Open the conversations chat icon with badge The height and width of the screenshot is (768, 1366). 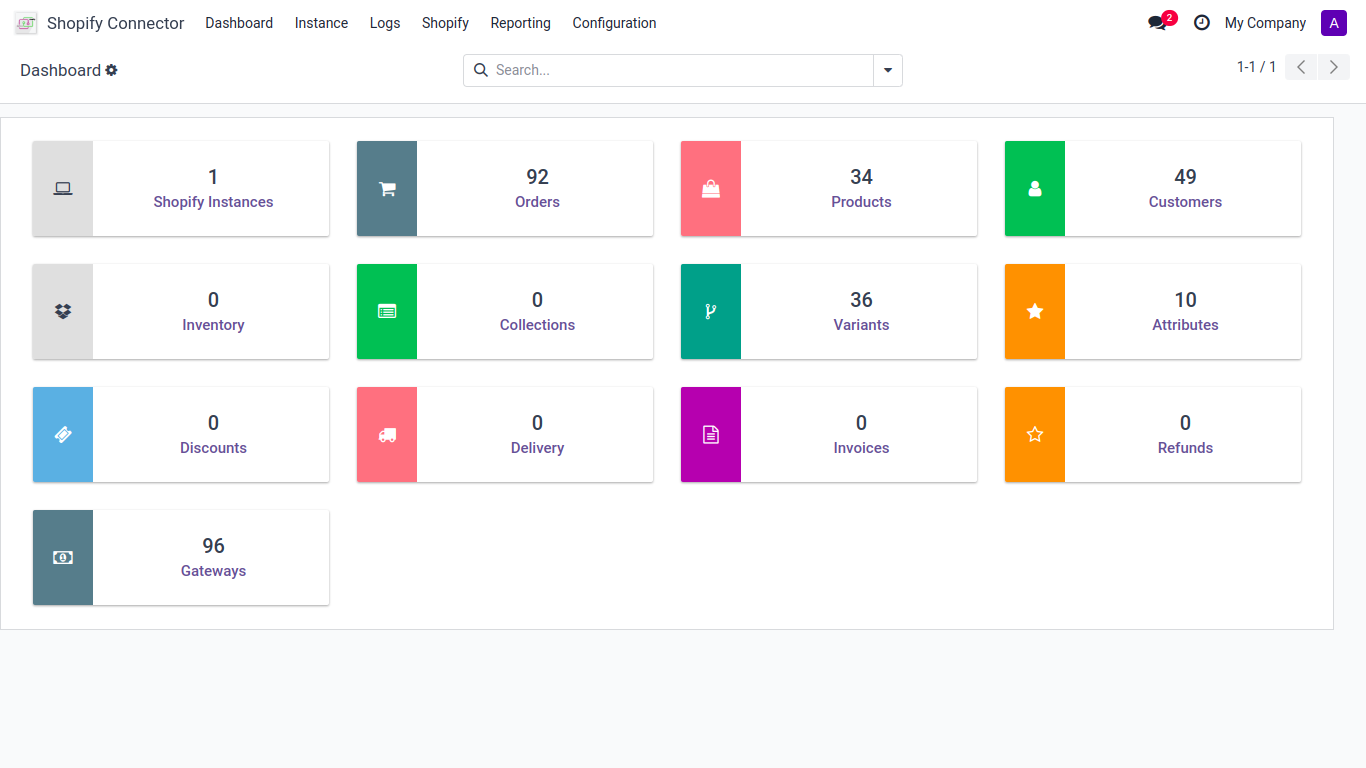pos(1158,23)
